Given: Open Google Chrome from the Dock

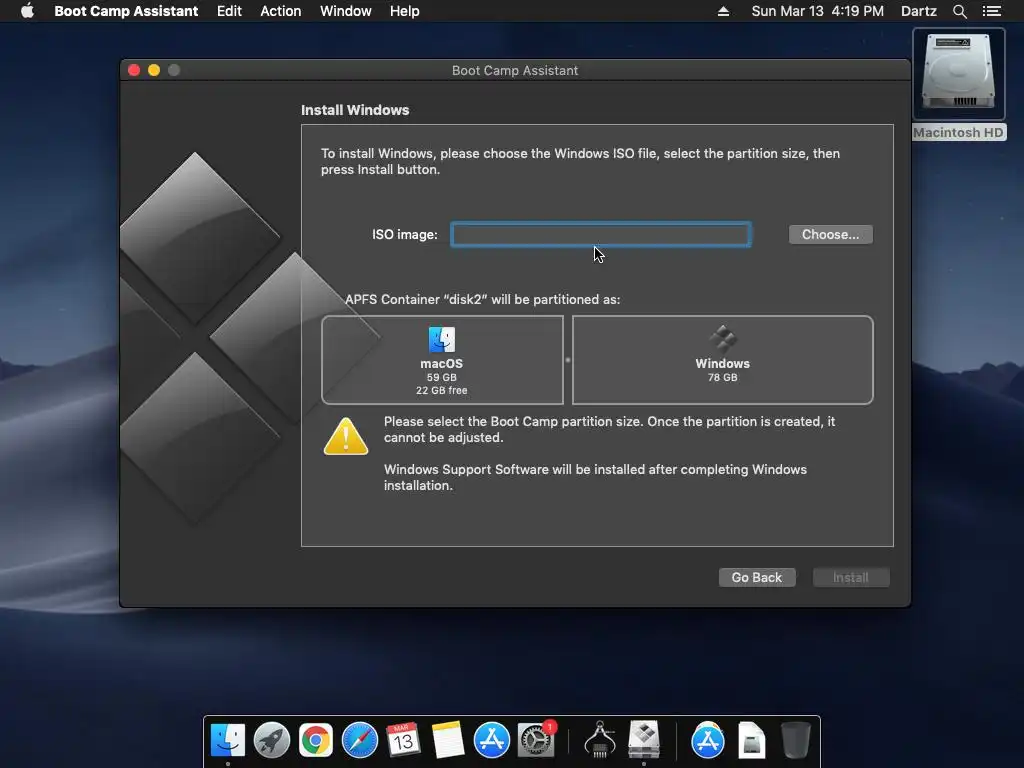Looking at the screenshot, I should click(315, 740).
